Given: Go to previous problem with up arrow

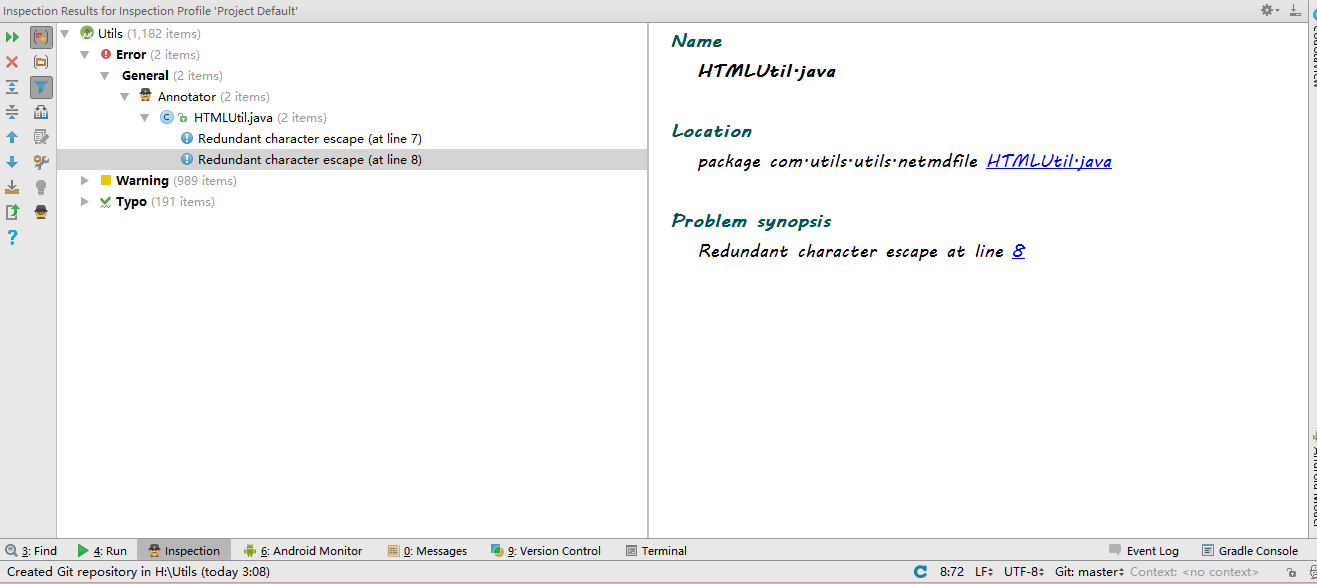Looking at the screenshot, I should pos(12,137).
